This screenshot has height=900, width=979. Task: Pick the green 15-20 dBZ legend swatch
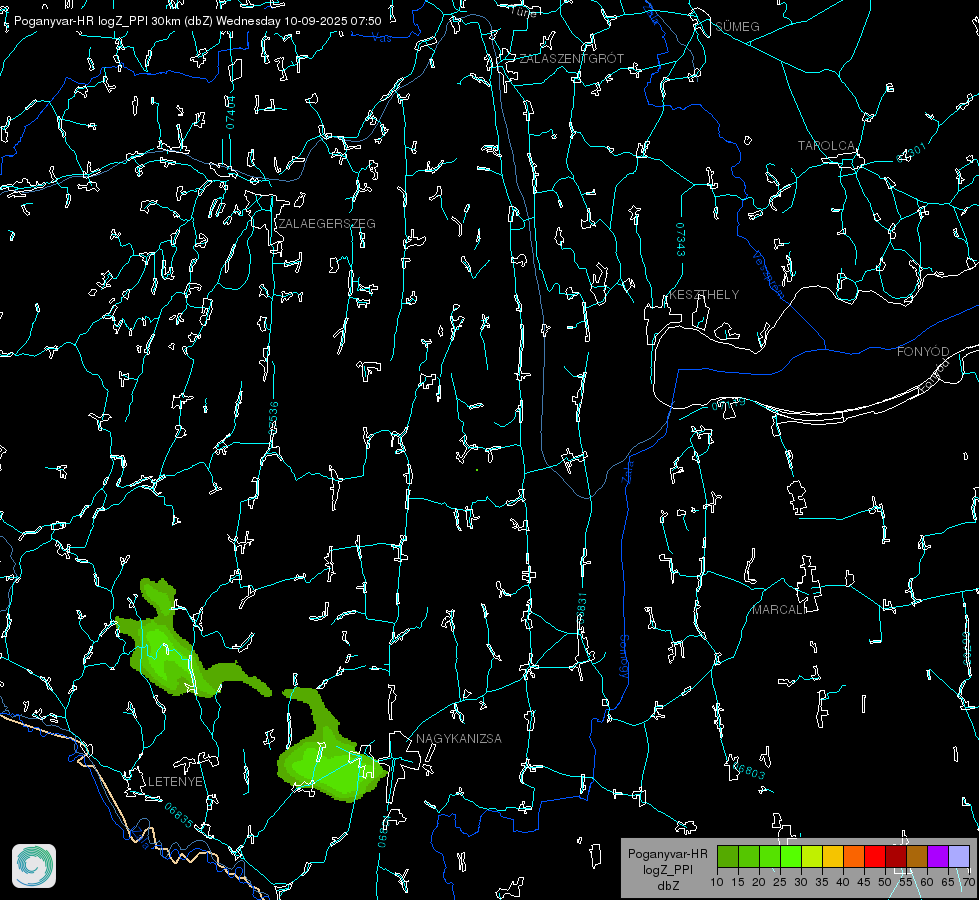[x=749, y=856]
